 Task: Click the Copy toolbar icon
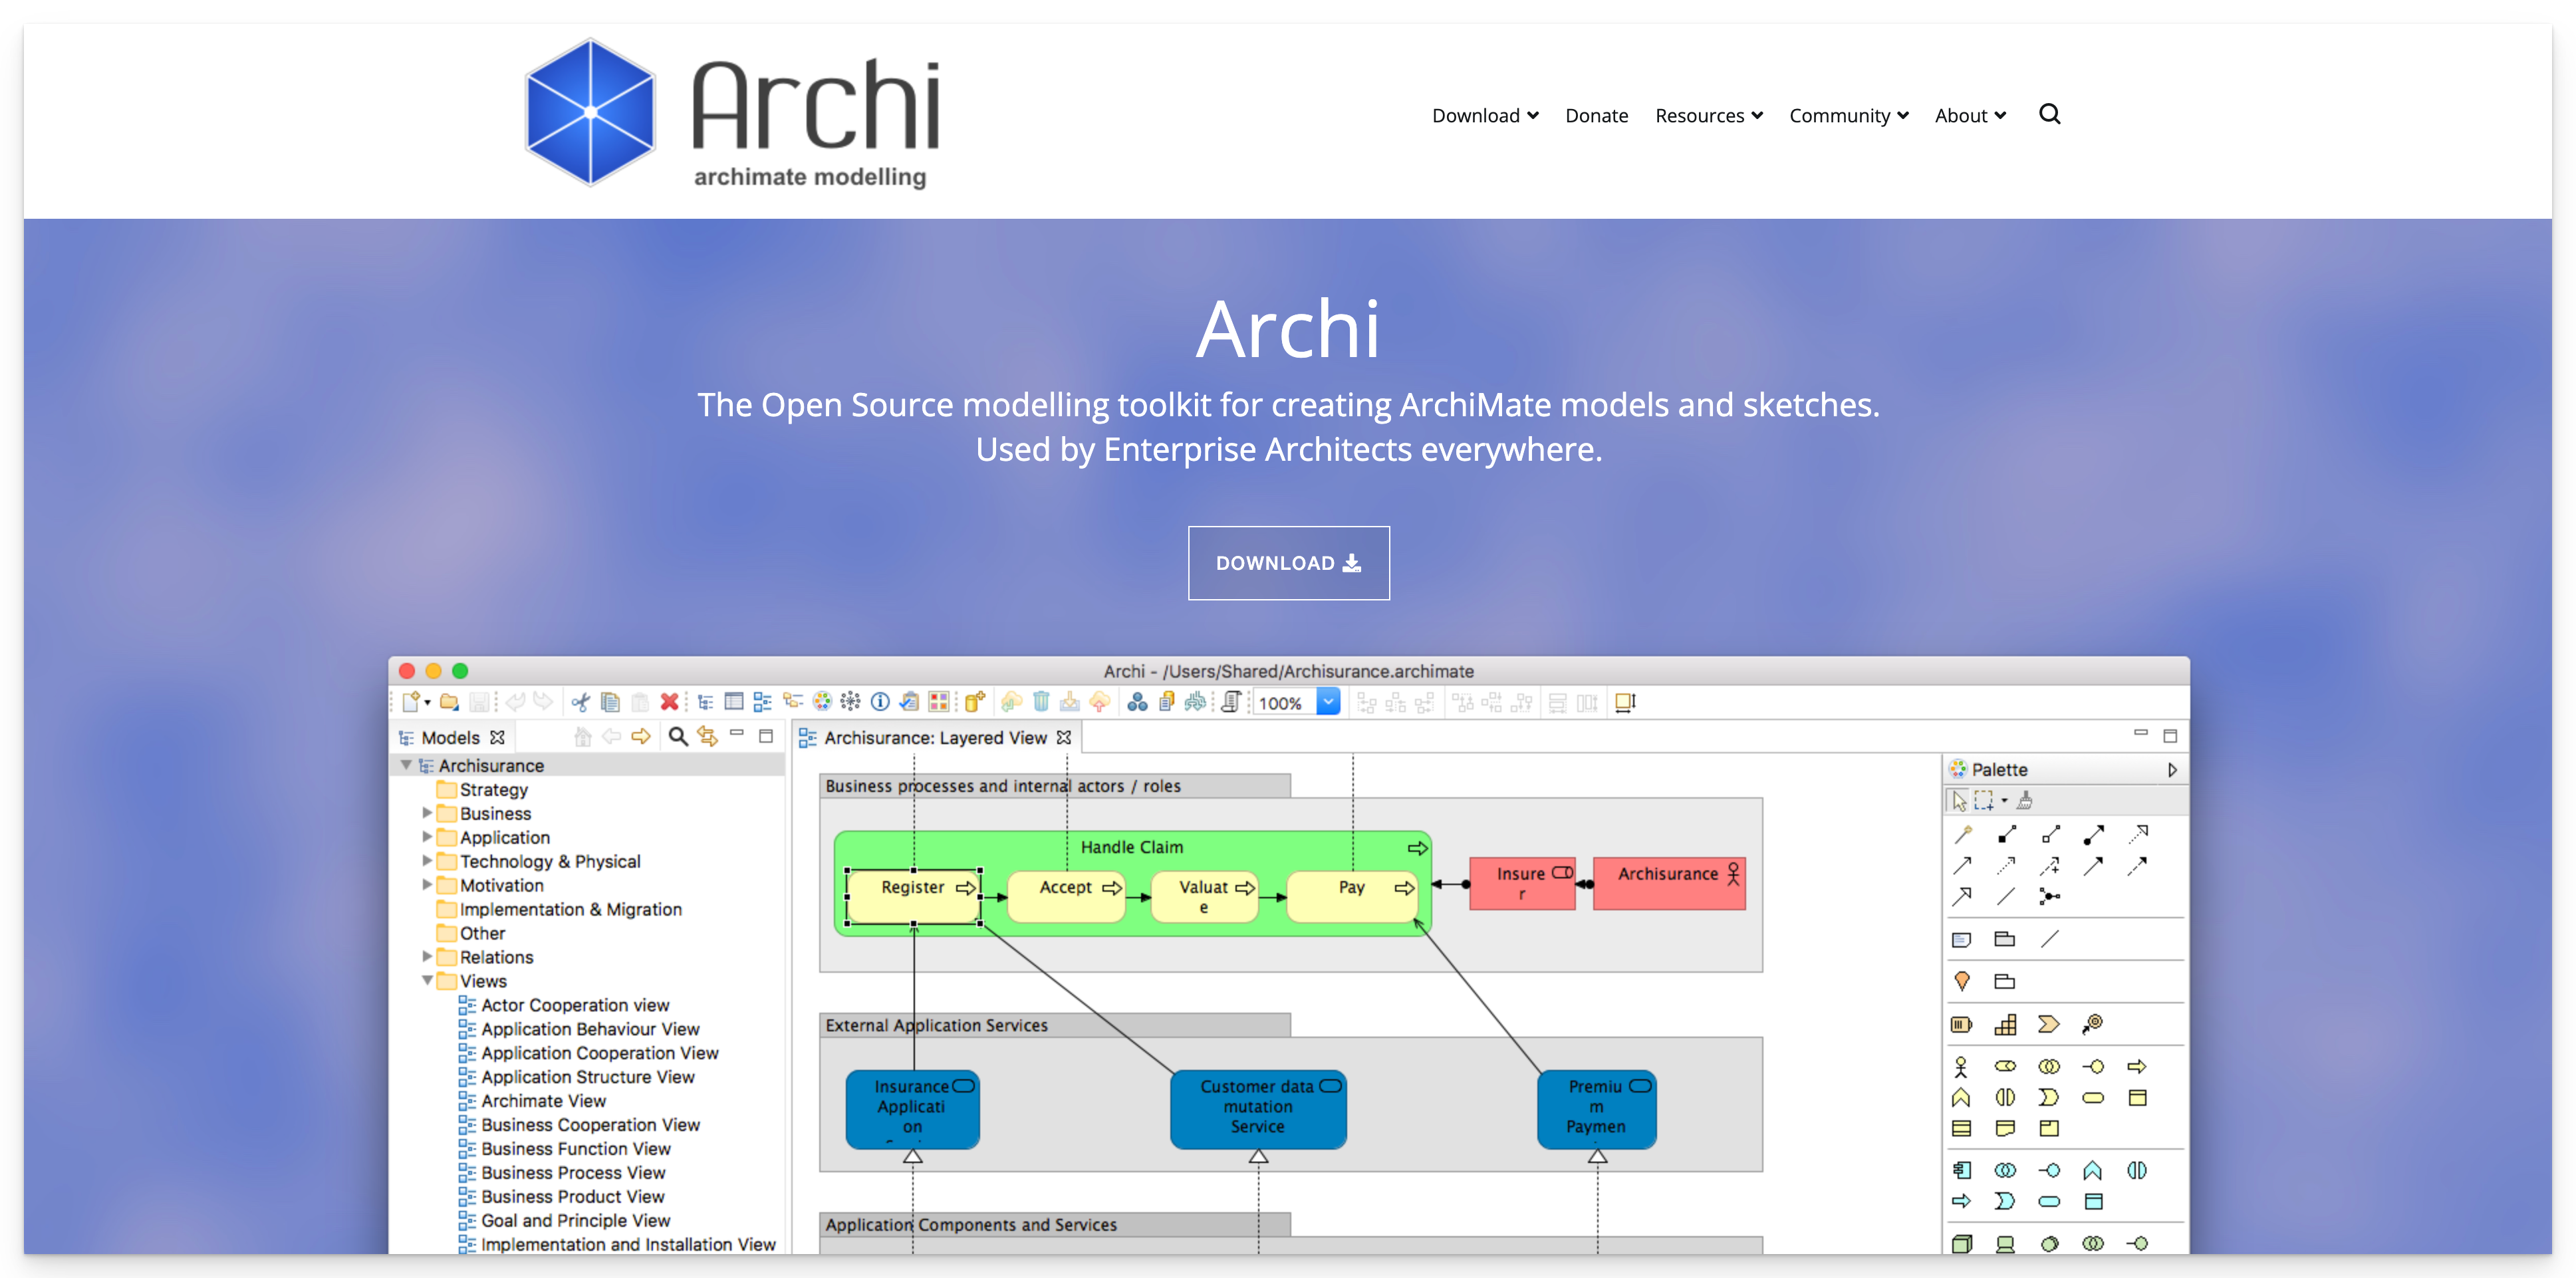tap(610, 702)
